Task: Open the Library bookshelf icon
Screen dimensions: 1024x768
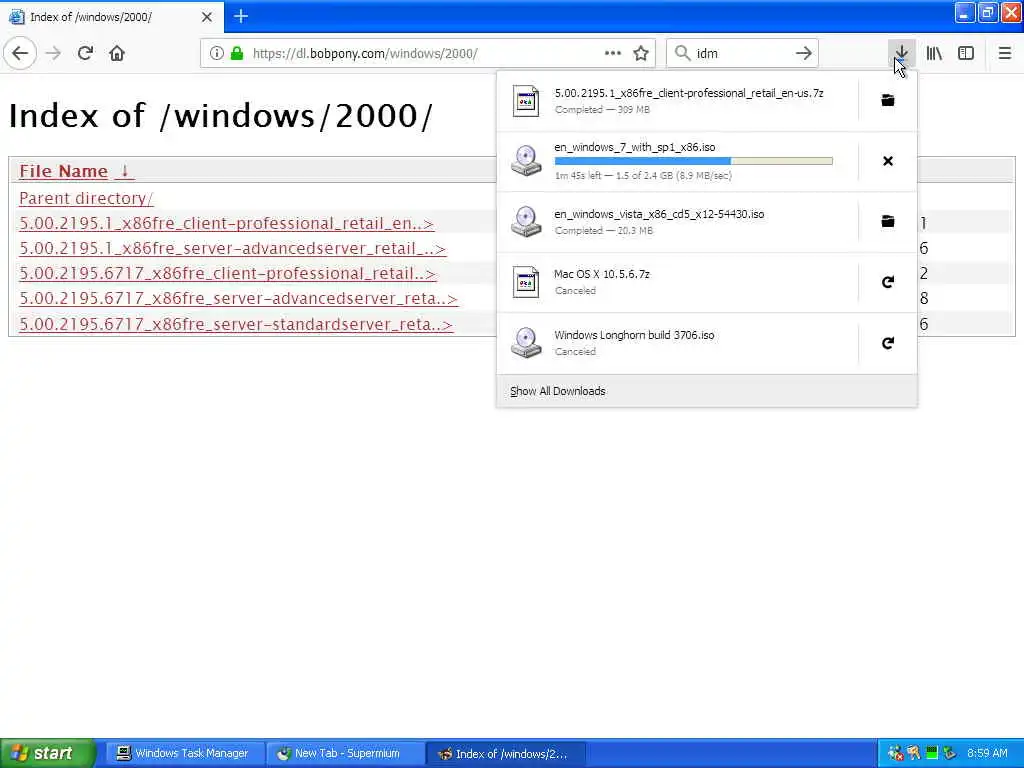Action: (x=934, y=53)
